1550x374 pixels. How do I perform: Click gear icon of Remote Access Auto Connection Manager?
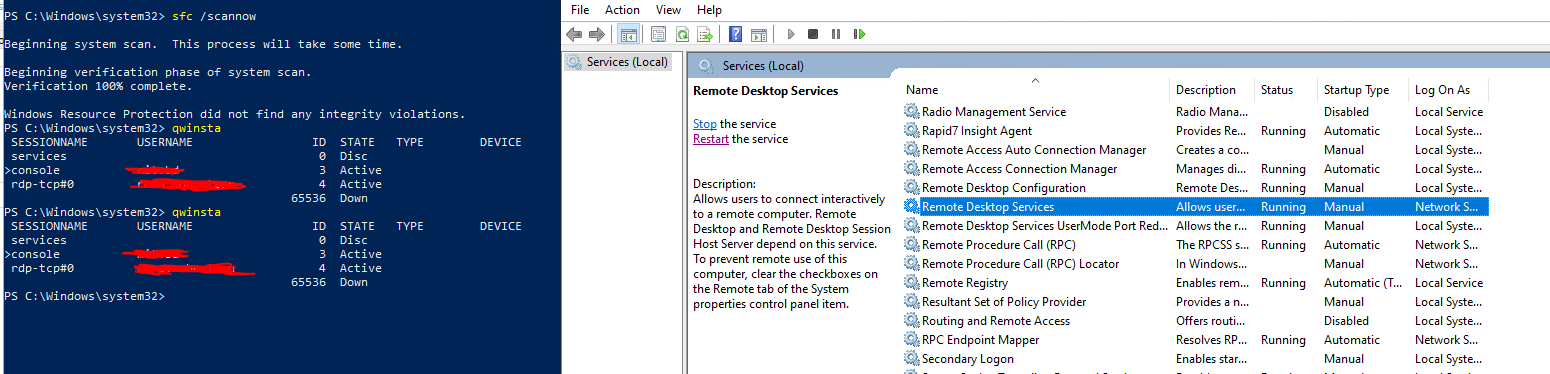911,150
